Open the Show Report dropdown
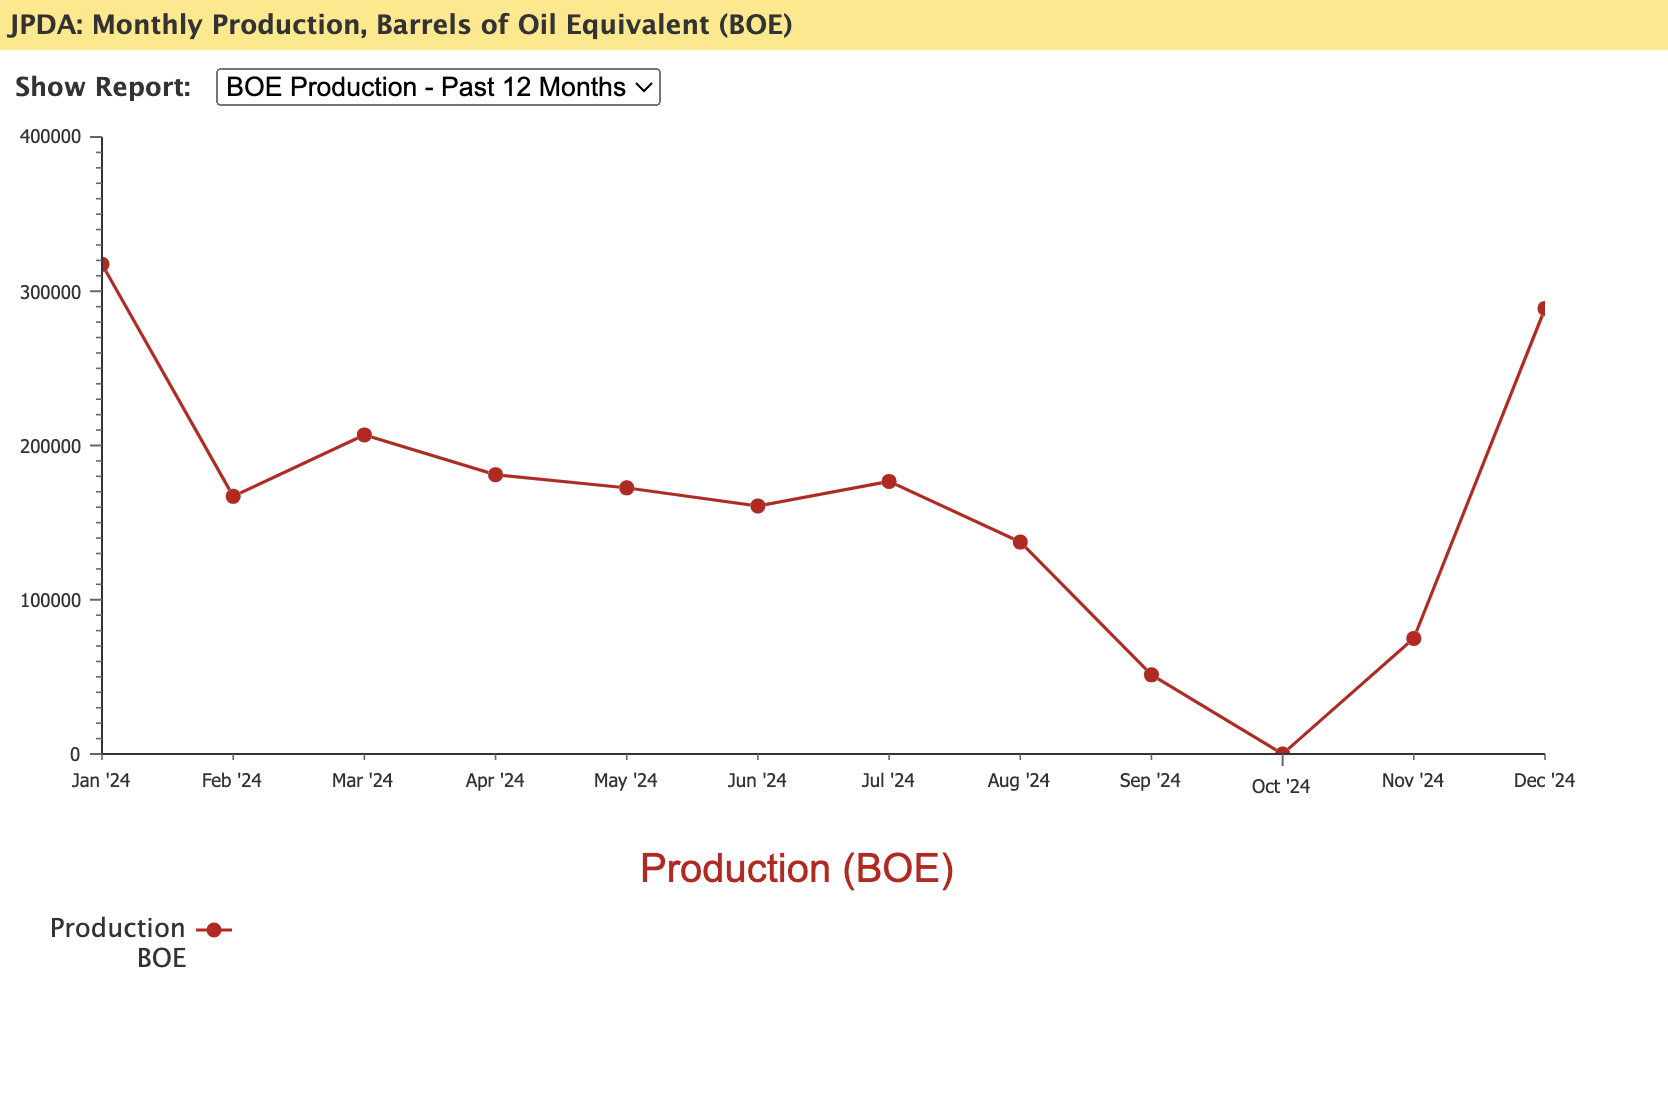Image resolution: width=1668 pixels, height=1096 pixels. (438, 88)
